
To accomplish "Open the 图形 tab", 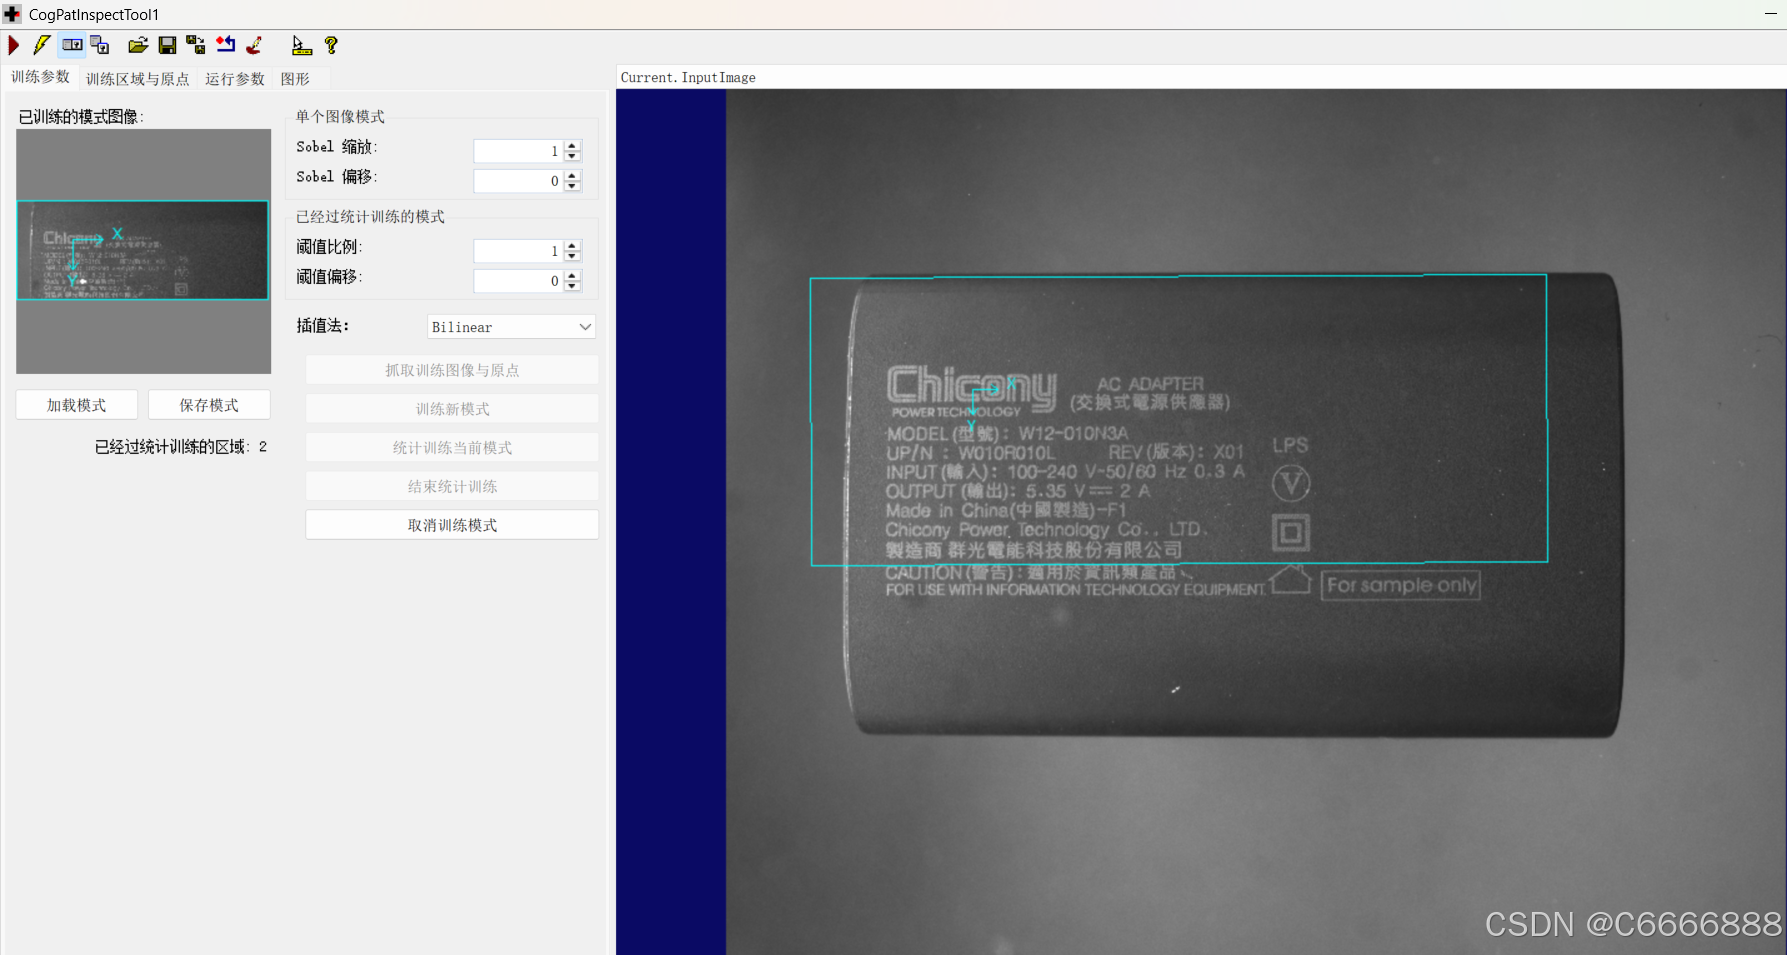I will pyautogui.click(x=295, y=79).
